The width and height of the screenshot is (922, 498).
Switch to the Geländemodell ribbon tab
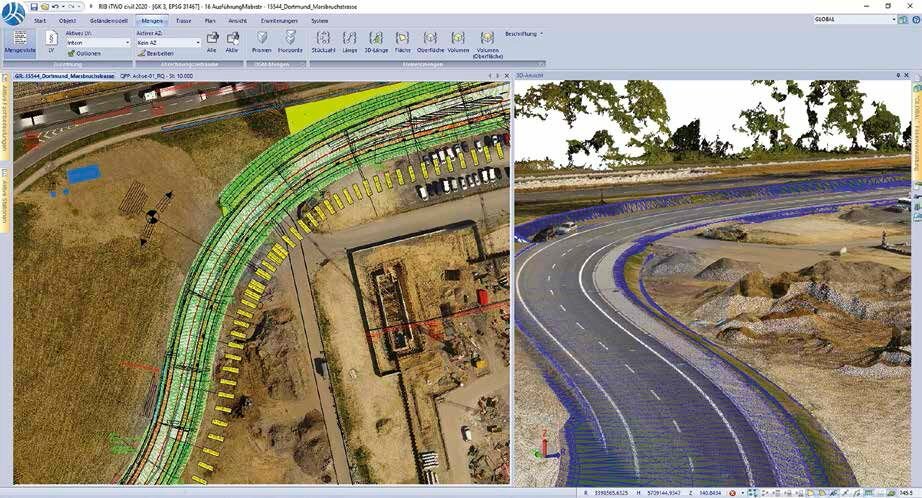pos(109,21)
